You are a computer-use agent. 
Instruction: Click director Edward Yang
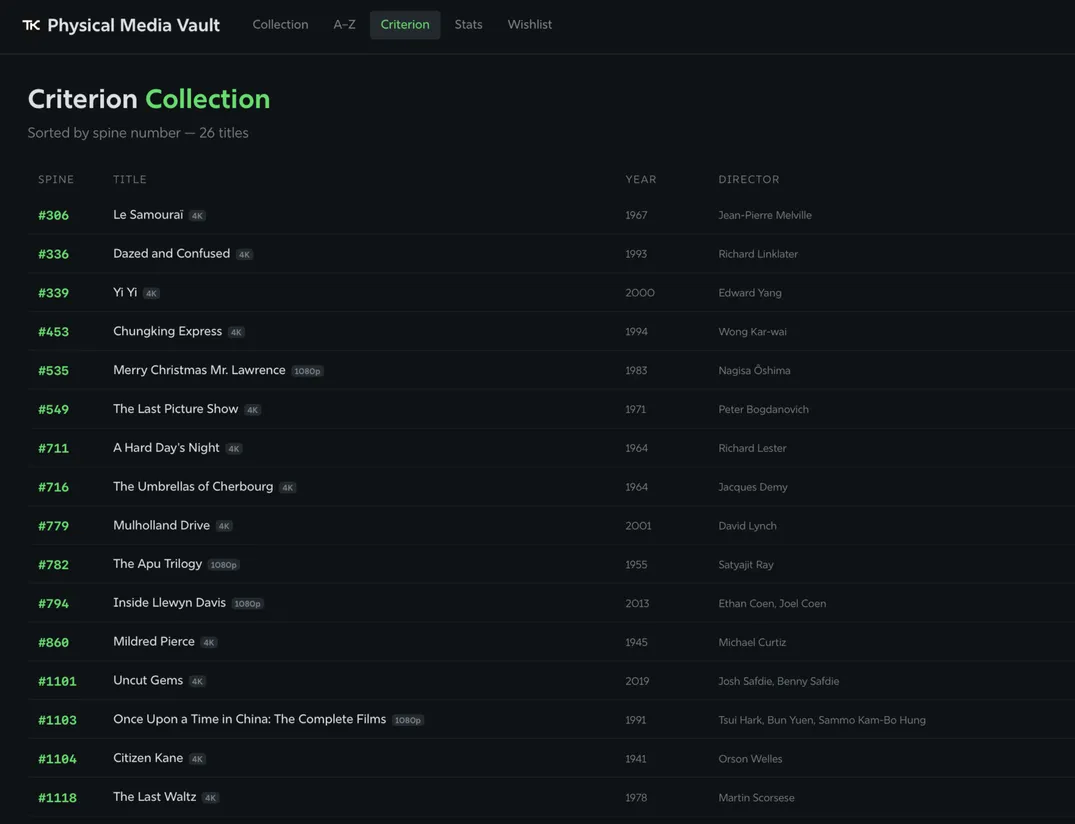click(x=749, y=293)
